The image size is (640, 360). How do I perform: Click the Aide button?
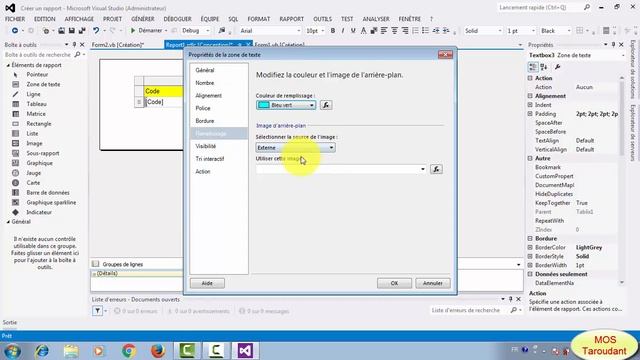click(207, 283)
